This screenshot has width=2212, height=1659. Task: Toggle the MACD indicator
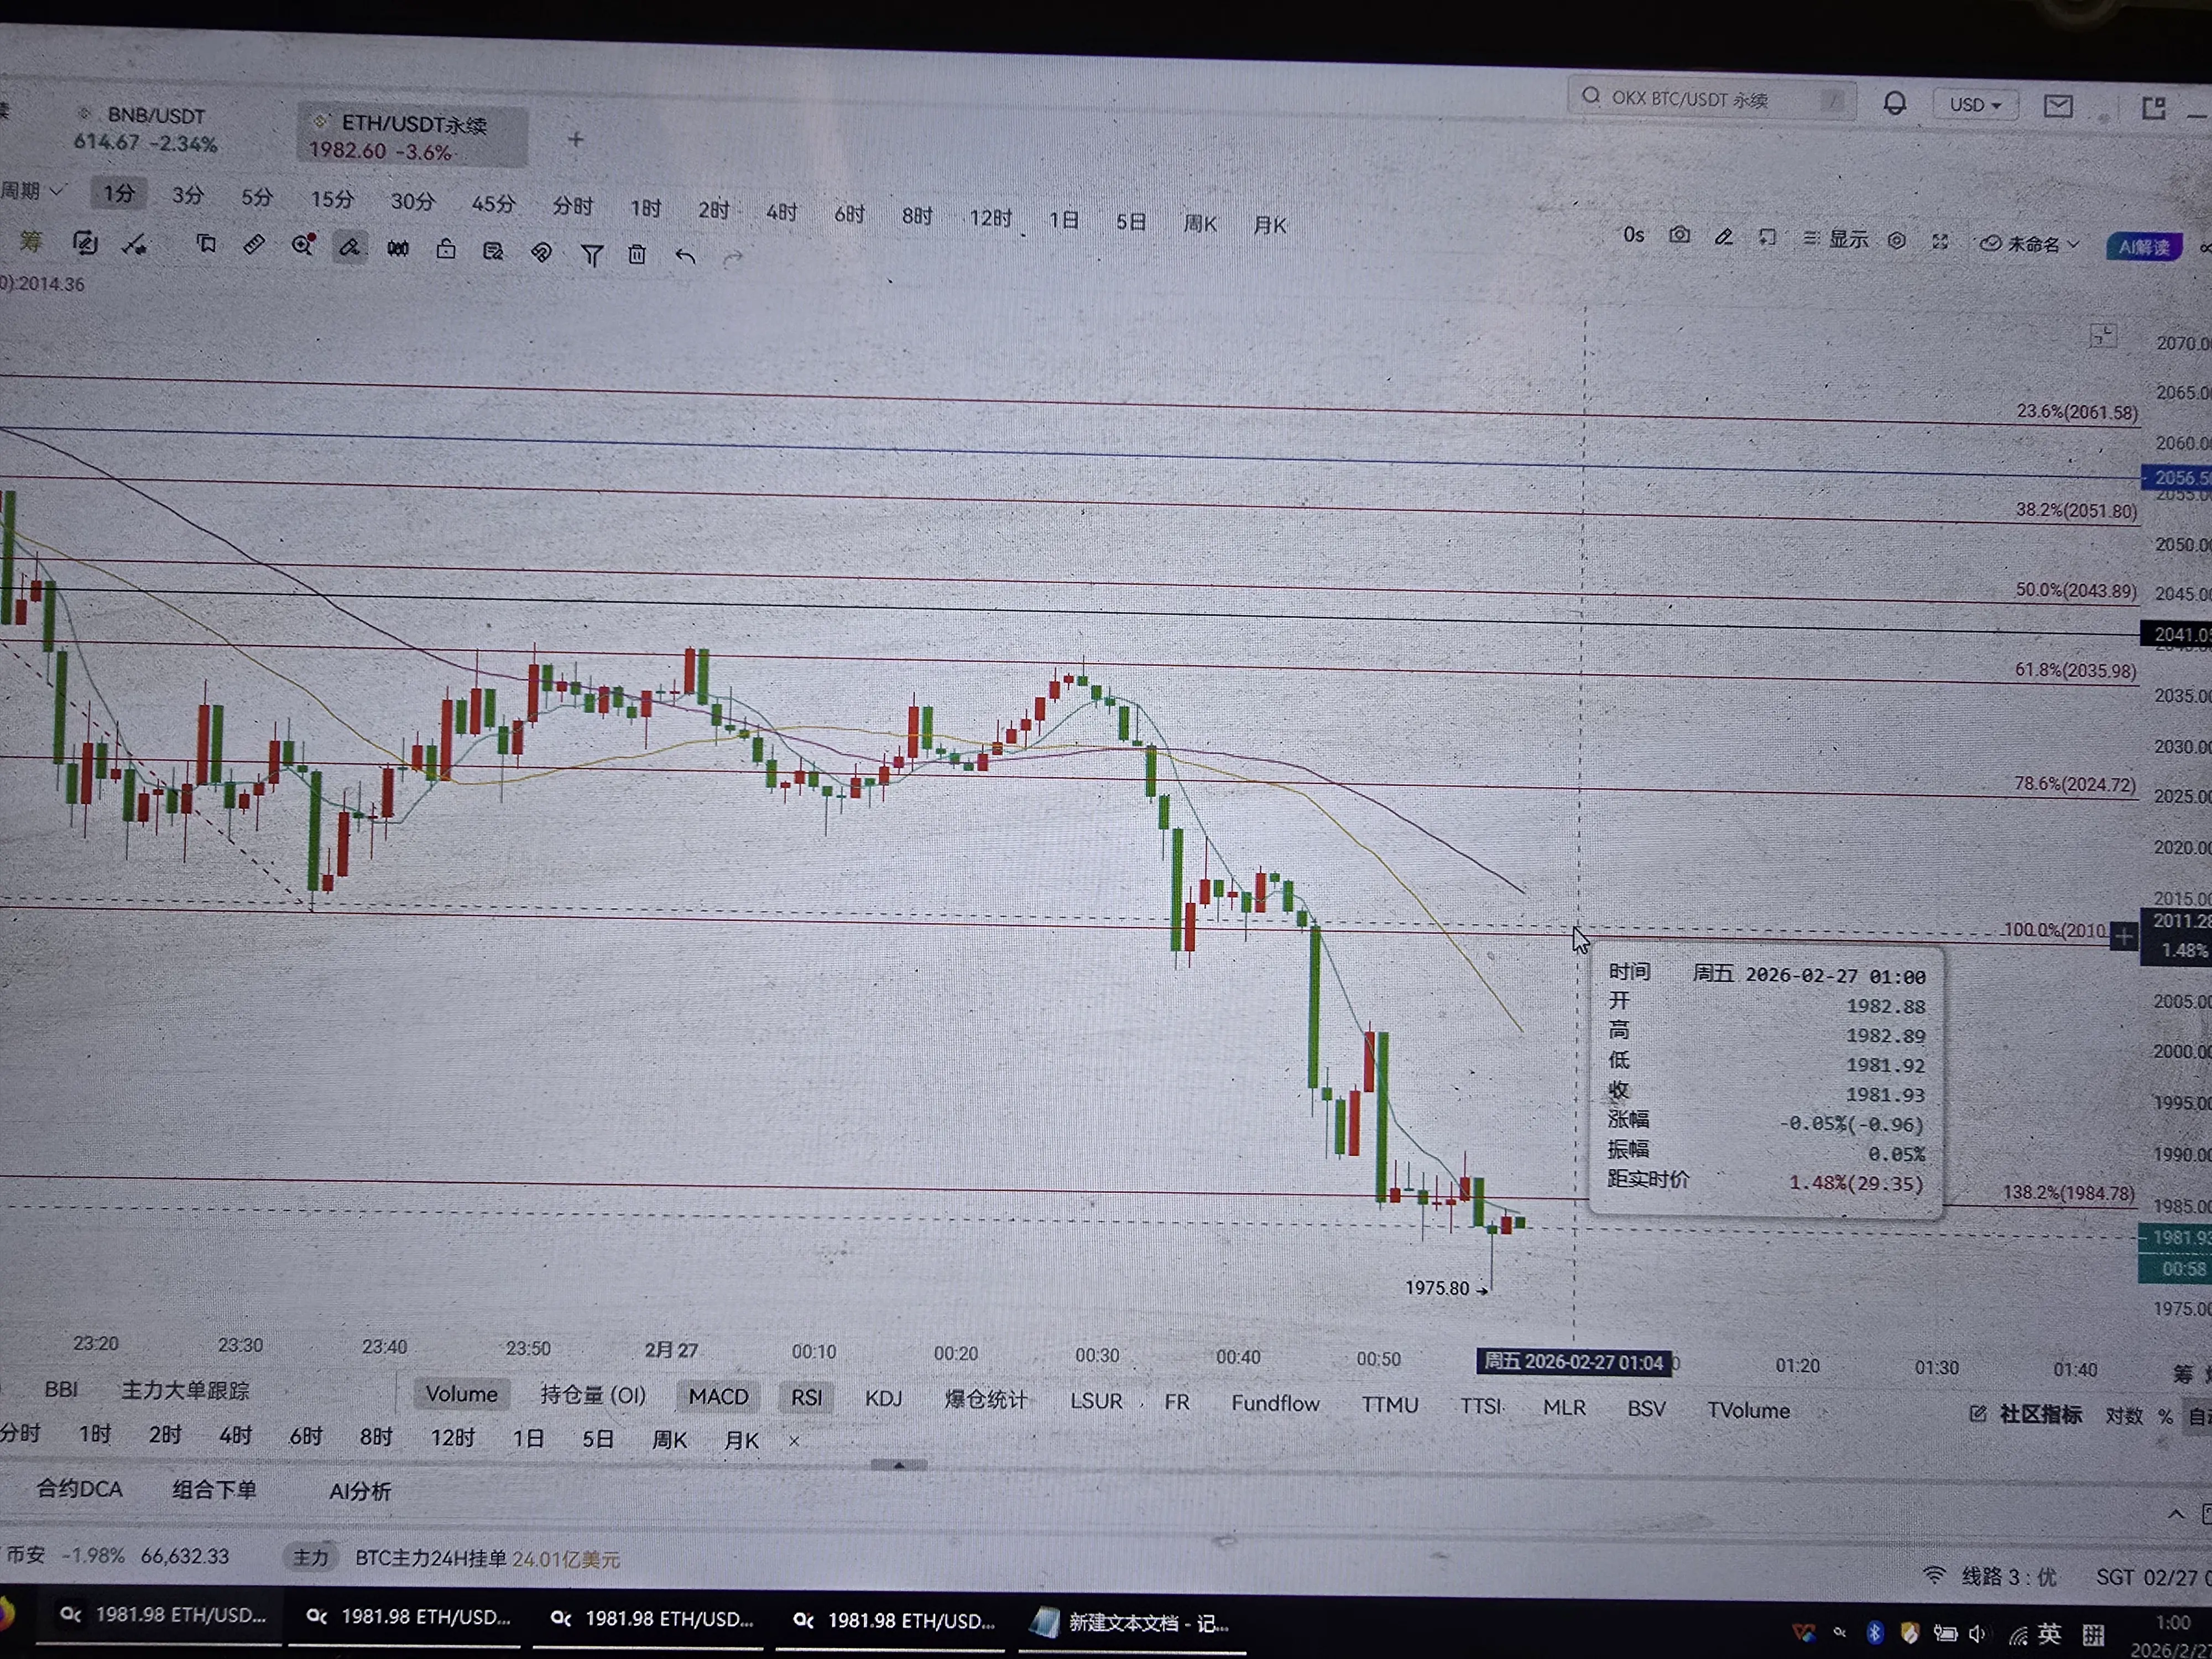[717, 1397]
